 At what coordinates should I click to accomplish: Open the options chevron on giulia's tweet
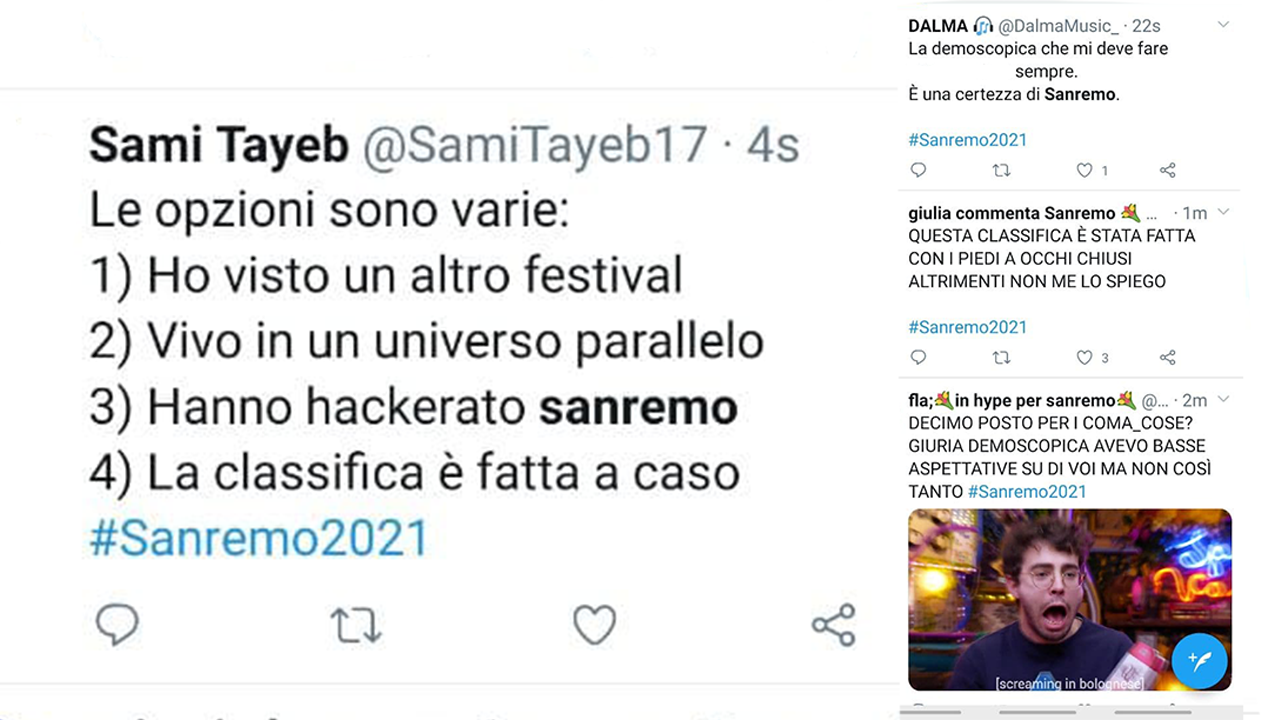point(1223,212)
